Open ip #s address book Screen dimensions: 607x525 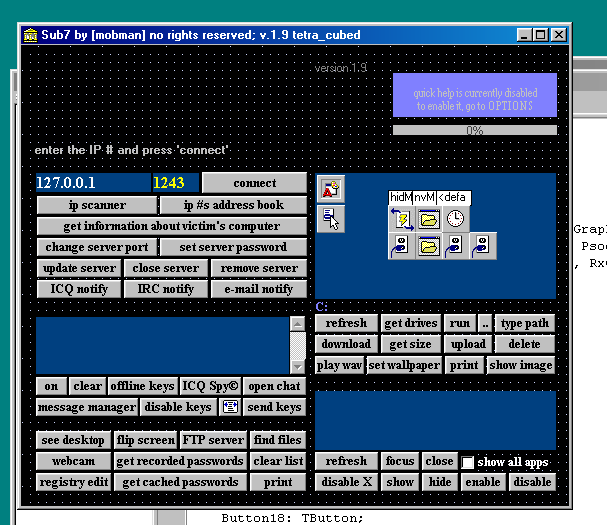(x=233, y=205)
